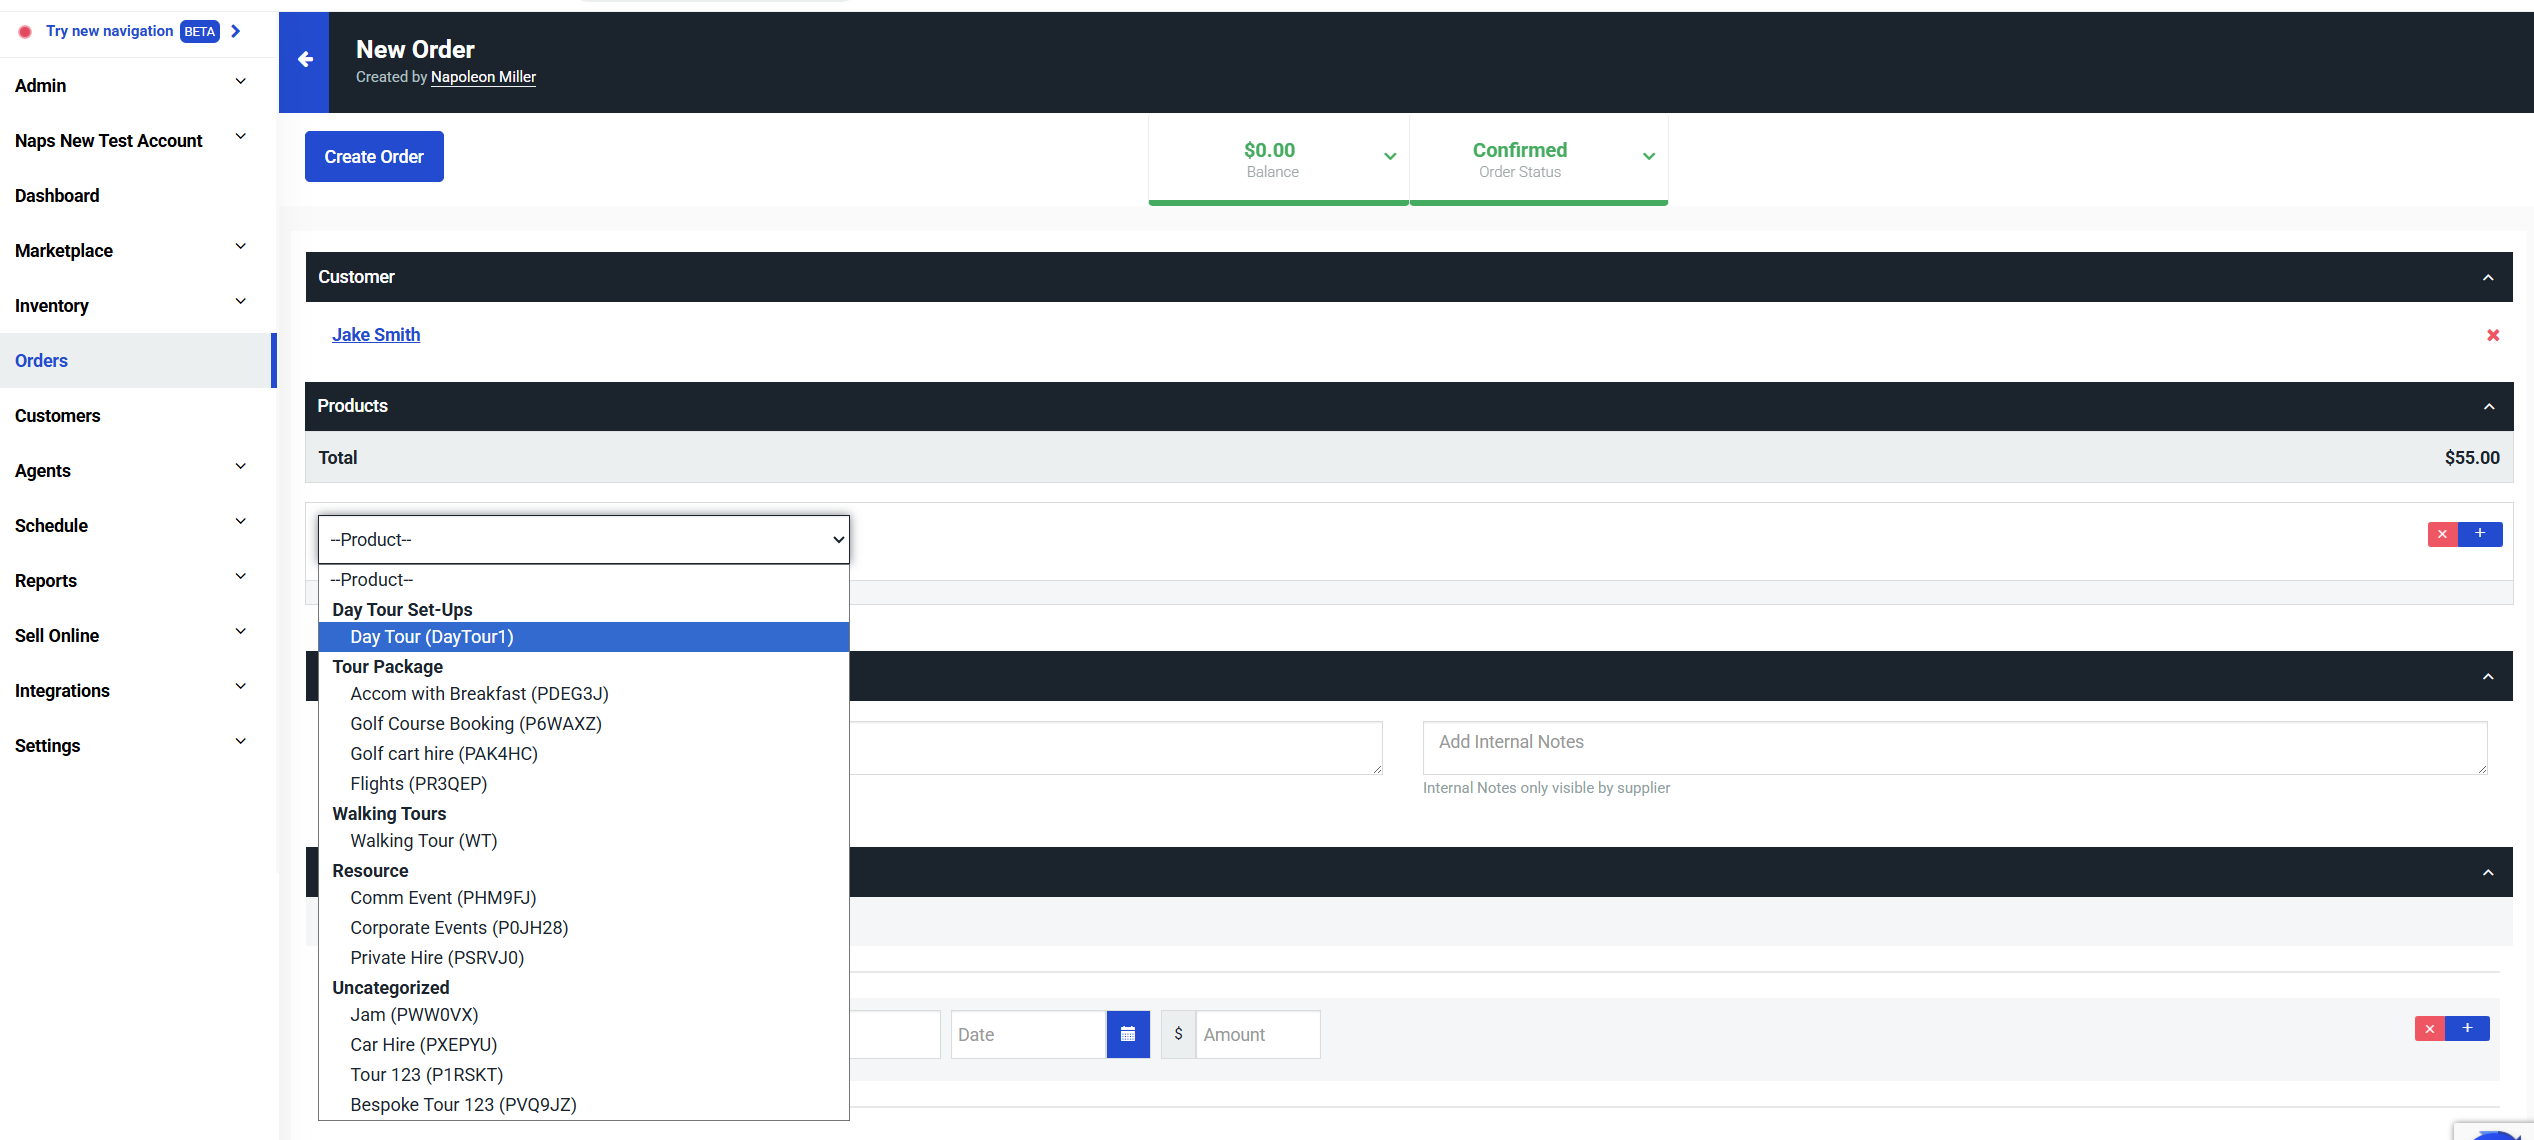Add a payment row with the bottom blue plus
This screenshot has height=1140, width=2534.
tap(2468, 1028)
